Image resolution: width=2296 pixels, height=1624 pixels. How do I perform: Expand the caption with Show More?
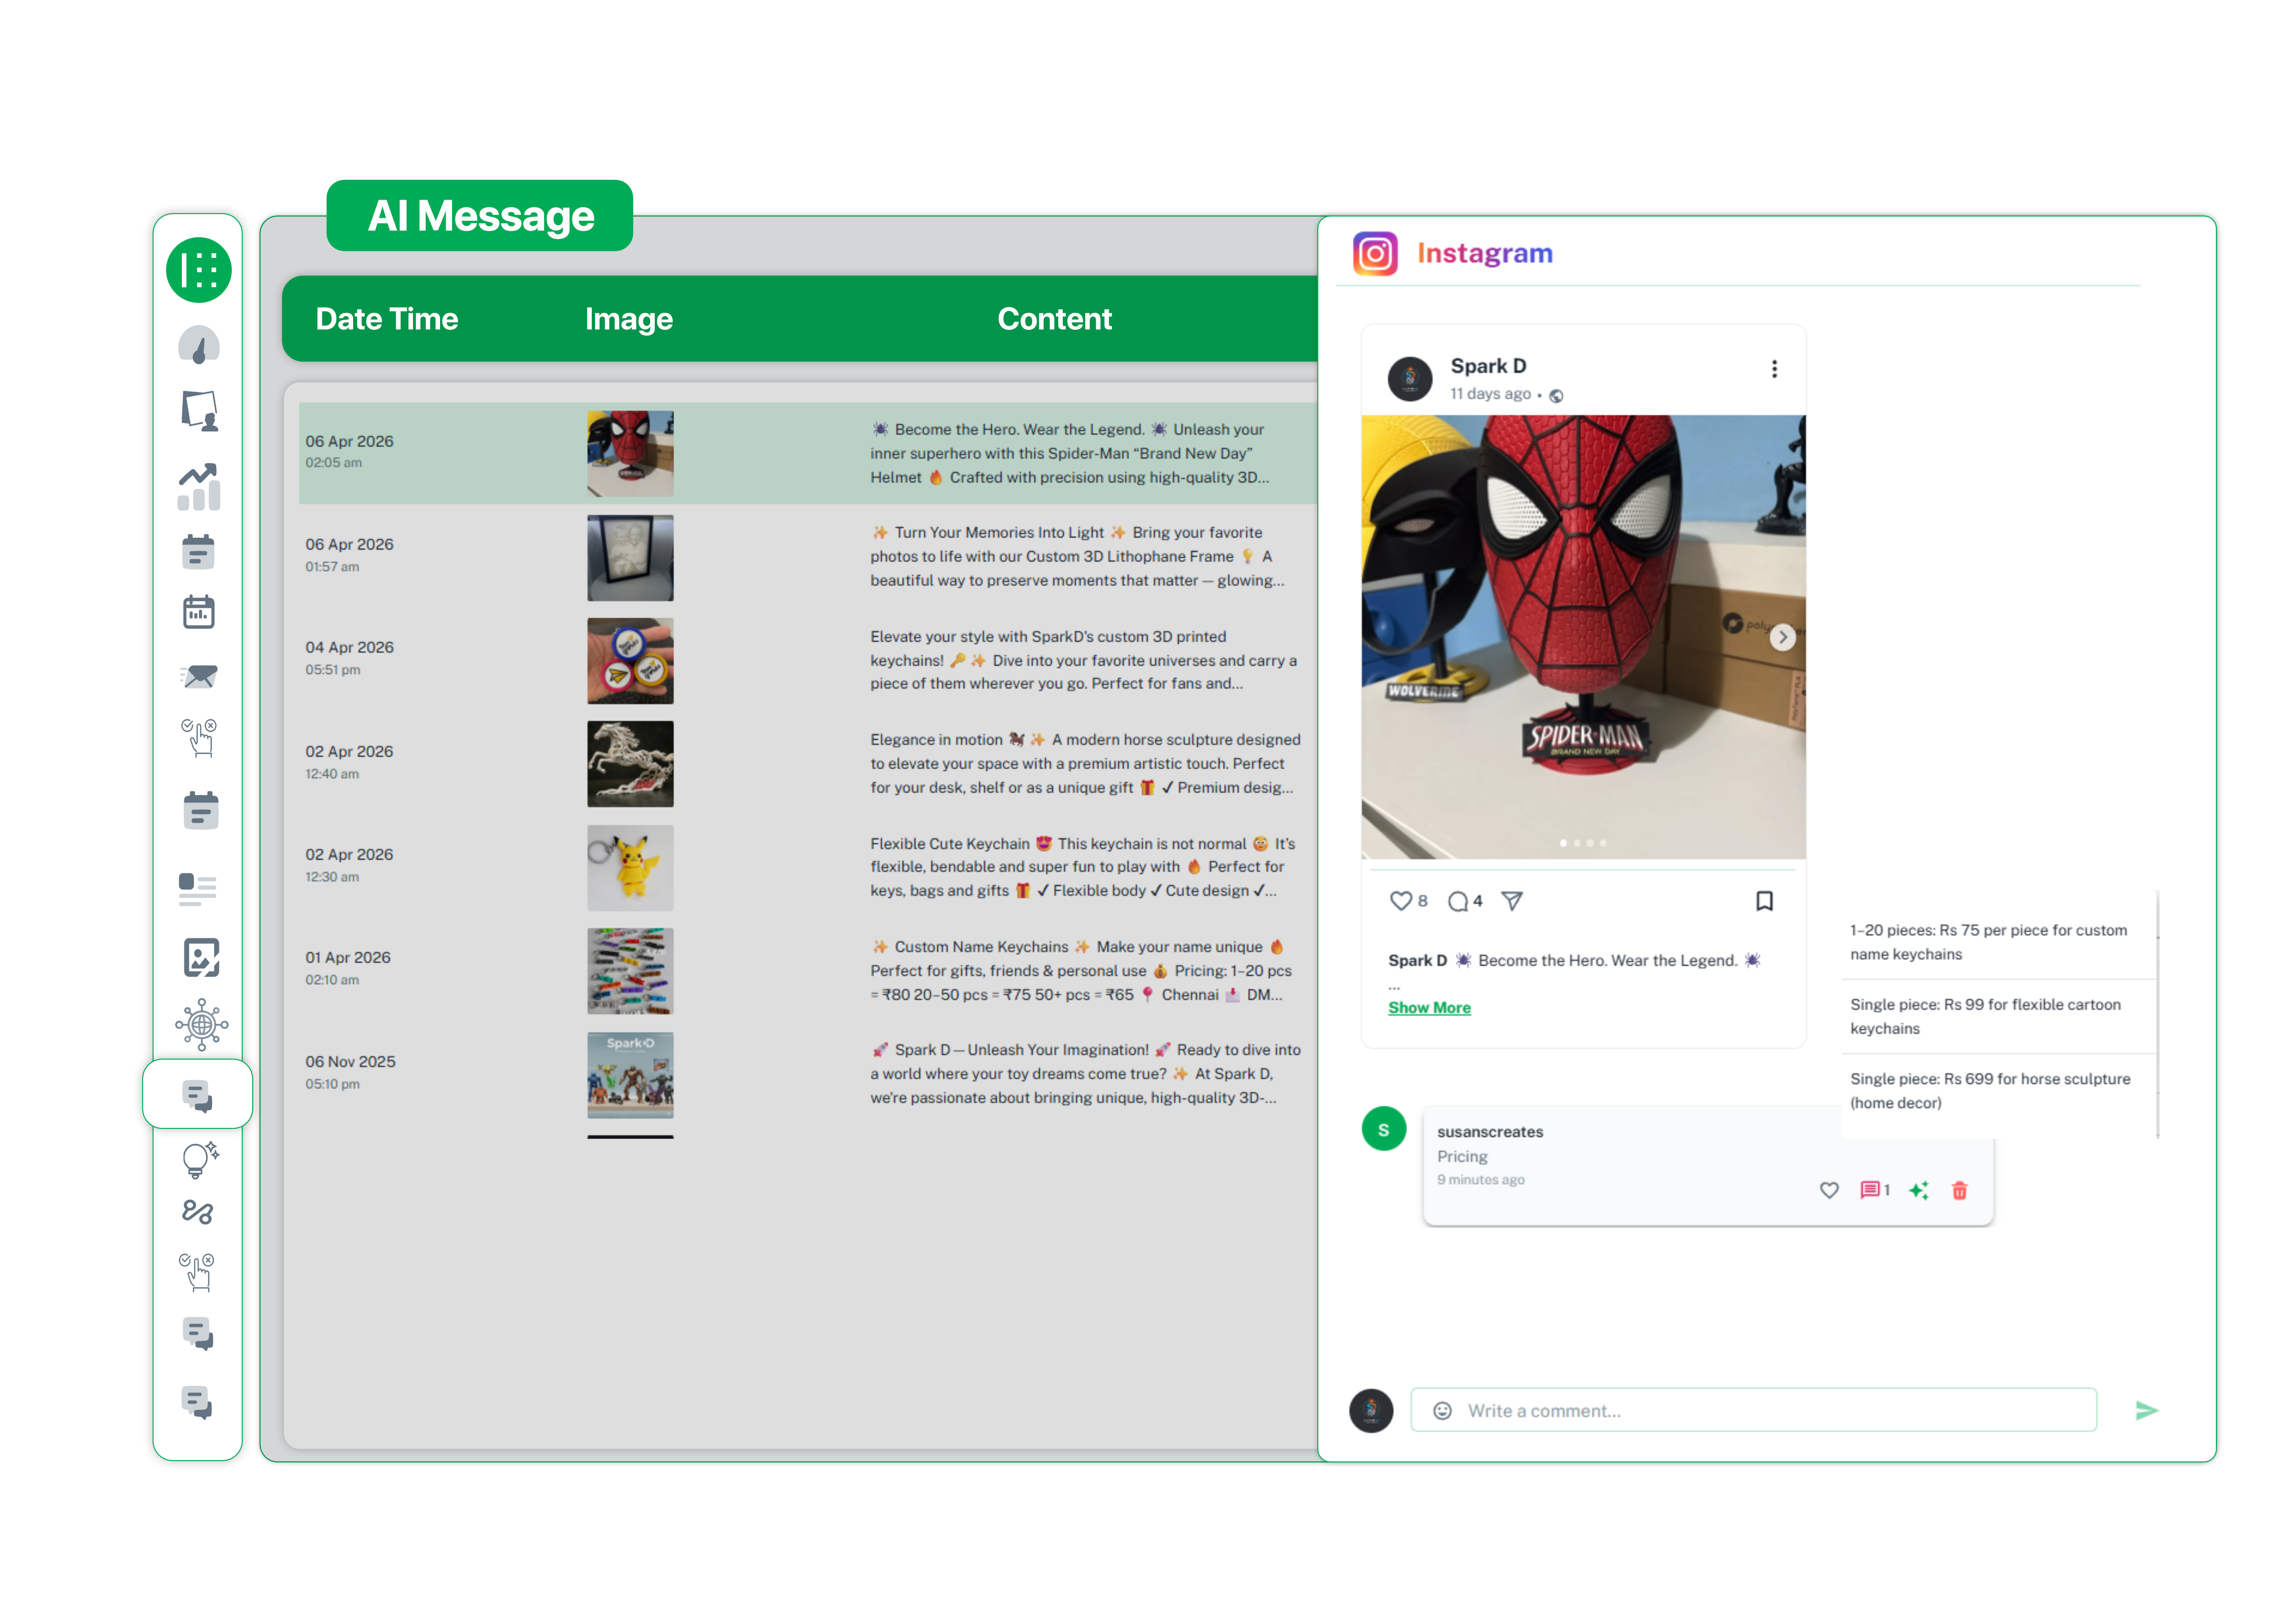point(1429,1007)
